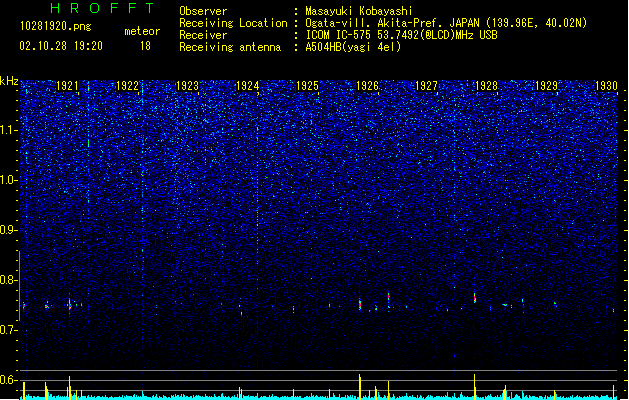Click the 0.6 frequency axis label

(x=9, y=380)
